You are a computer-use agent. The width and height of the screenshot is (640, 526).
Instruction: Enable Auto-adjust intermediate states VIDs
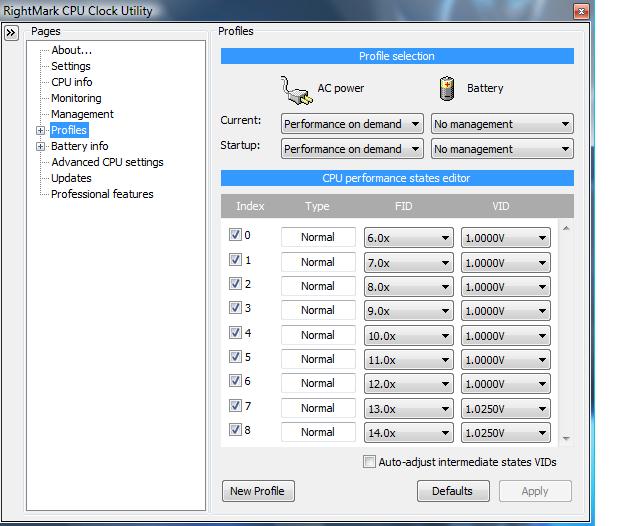[369, 462]
